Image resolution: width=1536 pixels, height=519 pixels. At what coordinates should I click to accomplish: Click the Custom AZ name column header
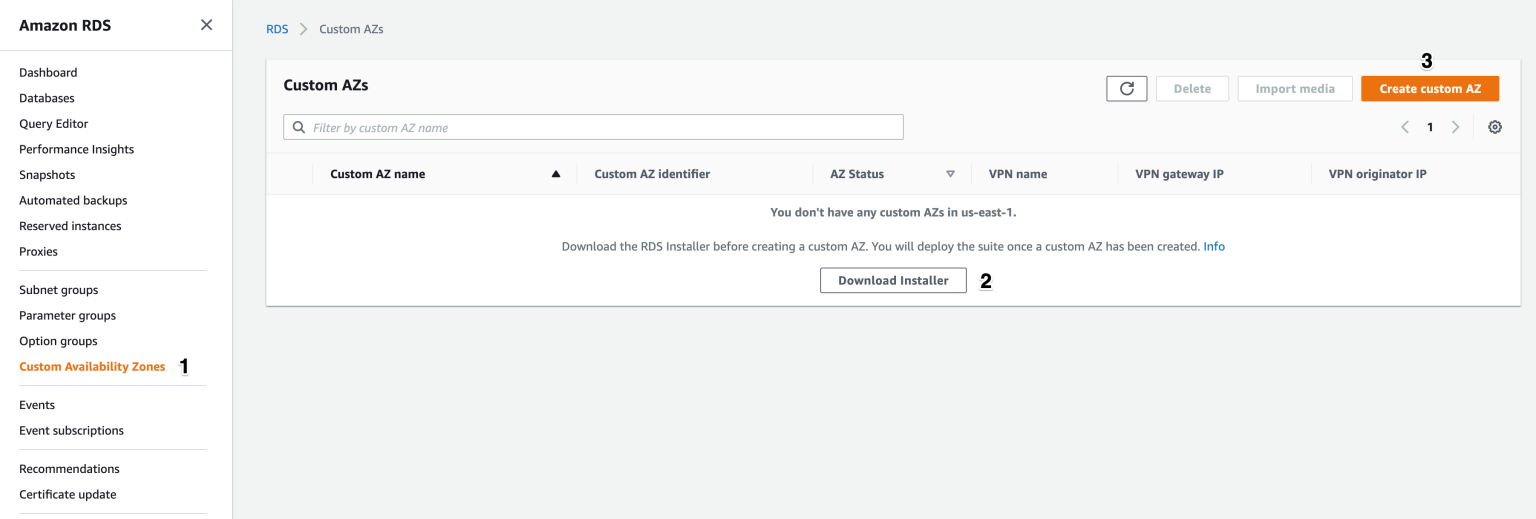click(x=377, y=174)
